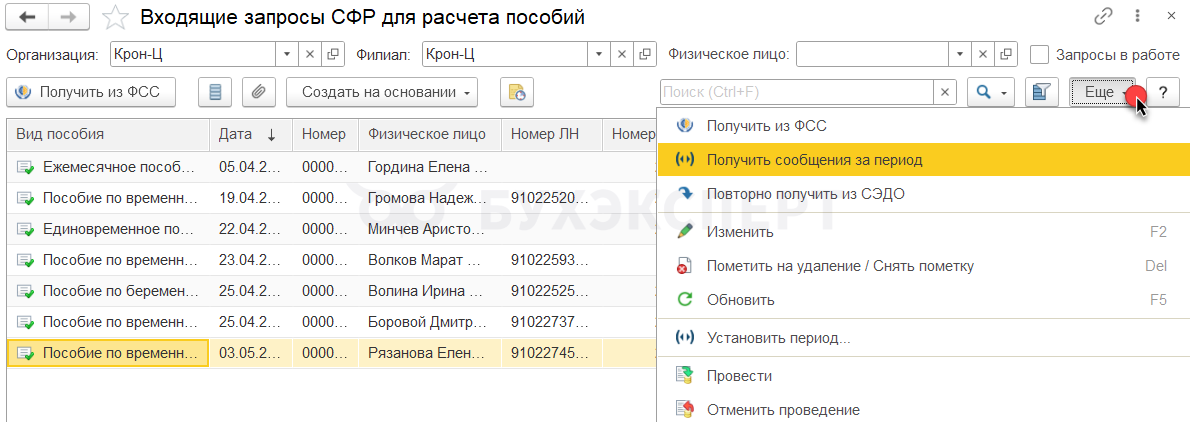Open the Организация value in a new form
Screen dimensions: 1190x422
pyautogui.click(x=332, y=55)
